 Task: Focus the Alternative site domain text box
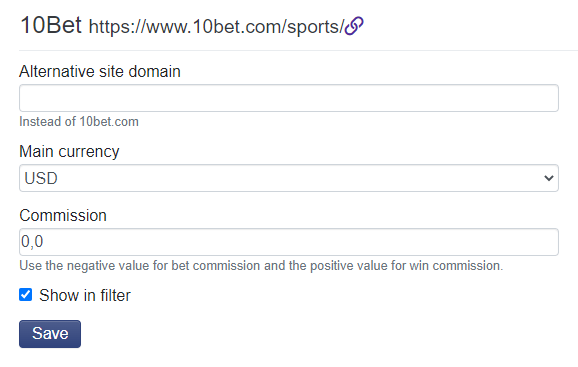click(289, 98)
